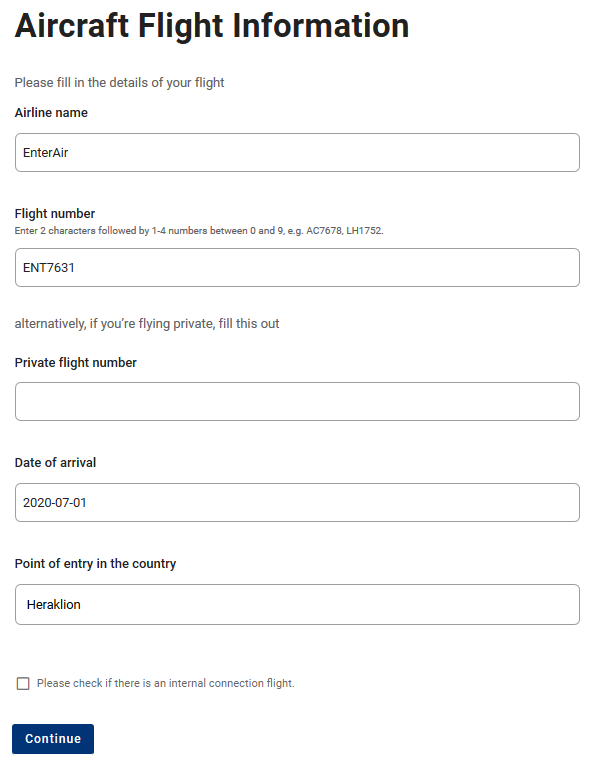The width and height of the screenshot is (614, 767).
Task: Click the flight number format hint text
Action: (x=199, y=230)
